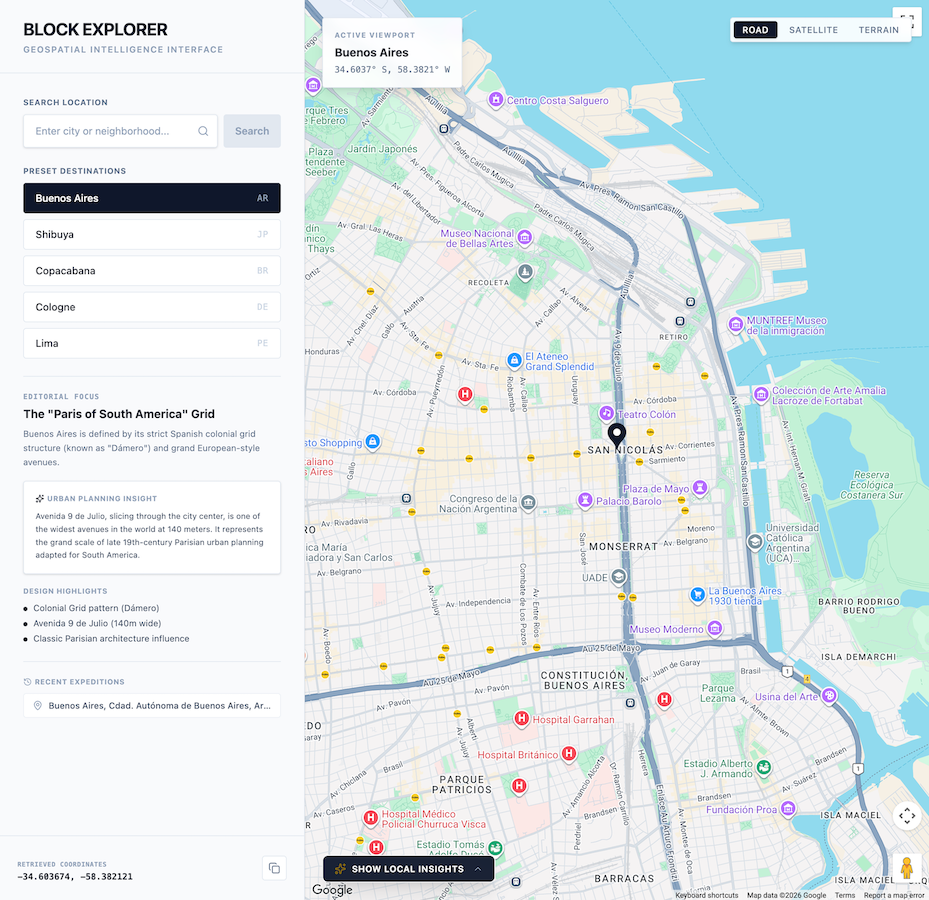Focus the city or neighborhood search field
The width and height of the screenshot is (929, 900).
[x=120, y=131]
